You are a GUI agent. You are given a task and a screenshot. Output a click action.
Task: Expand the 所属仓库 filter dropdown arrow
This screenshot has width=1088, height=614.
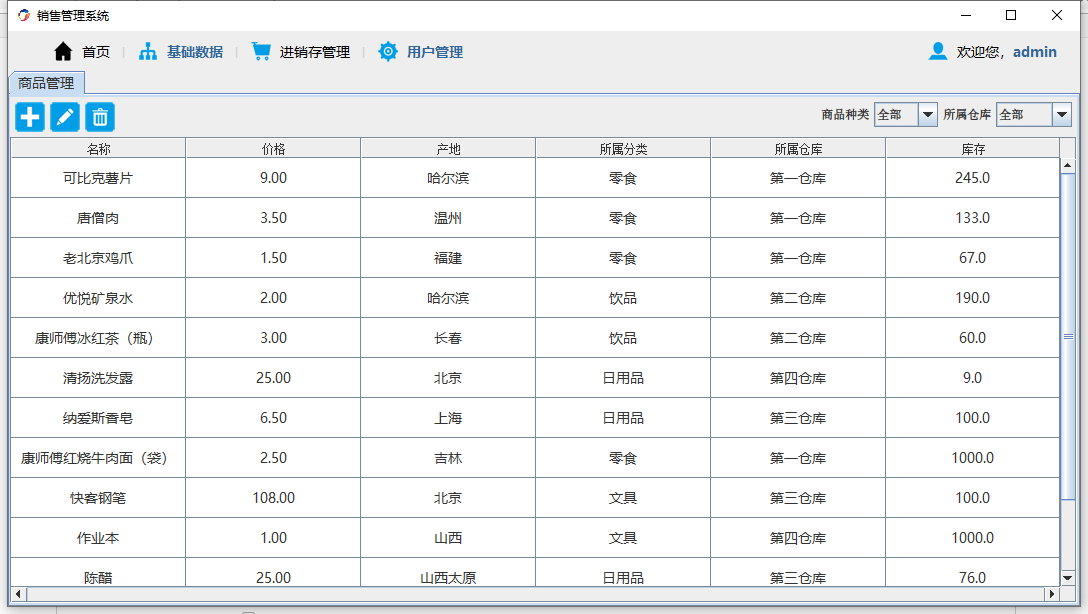coord(1062,114)
